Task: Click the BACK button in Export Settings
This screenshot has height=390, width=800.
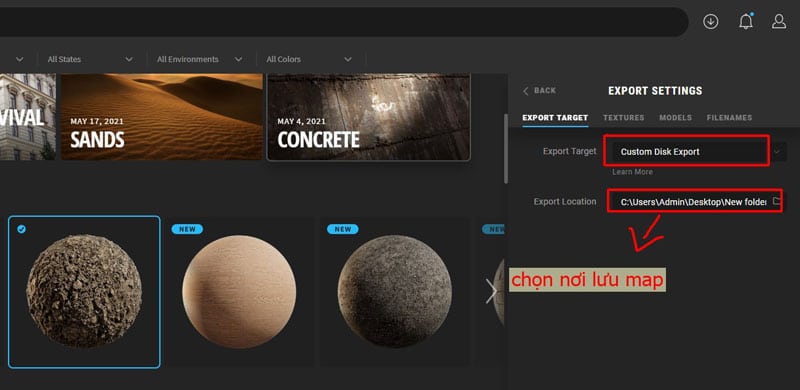Action: (x=539, y=91)
